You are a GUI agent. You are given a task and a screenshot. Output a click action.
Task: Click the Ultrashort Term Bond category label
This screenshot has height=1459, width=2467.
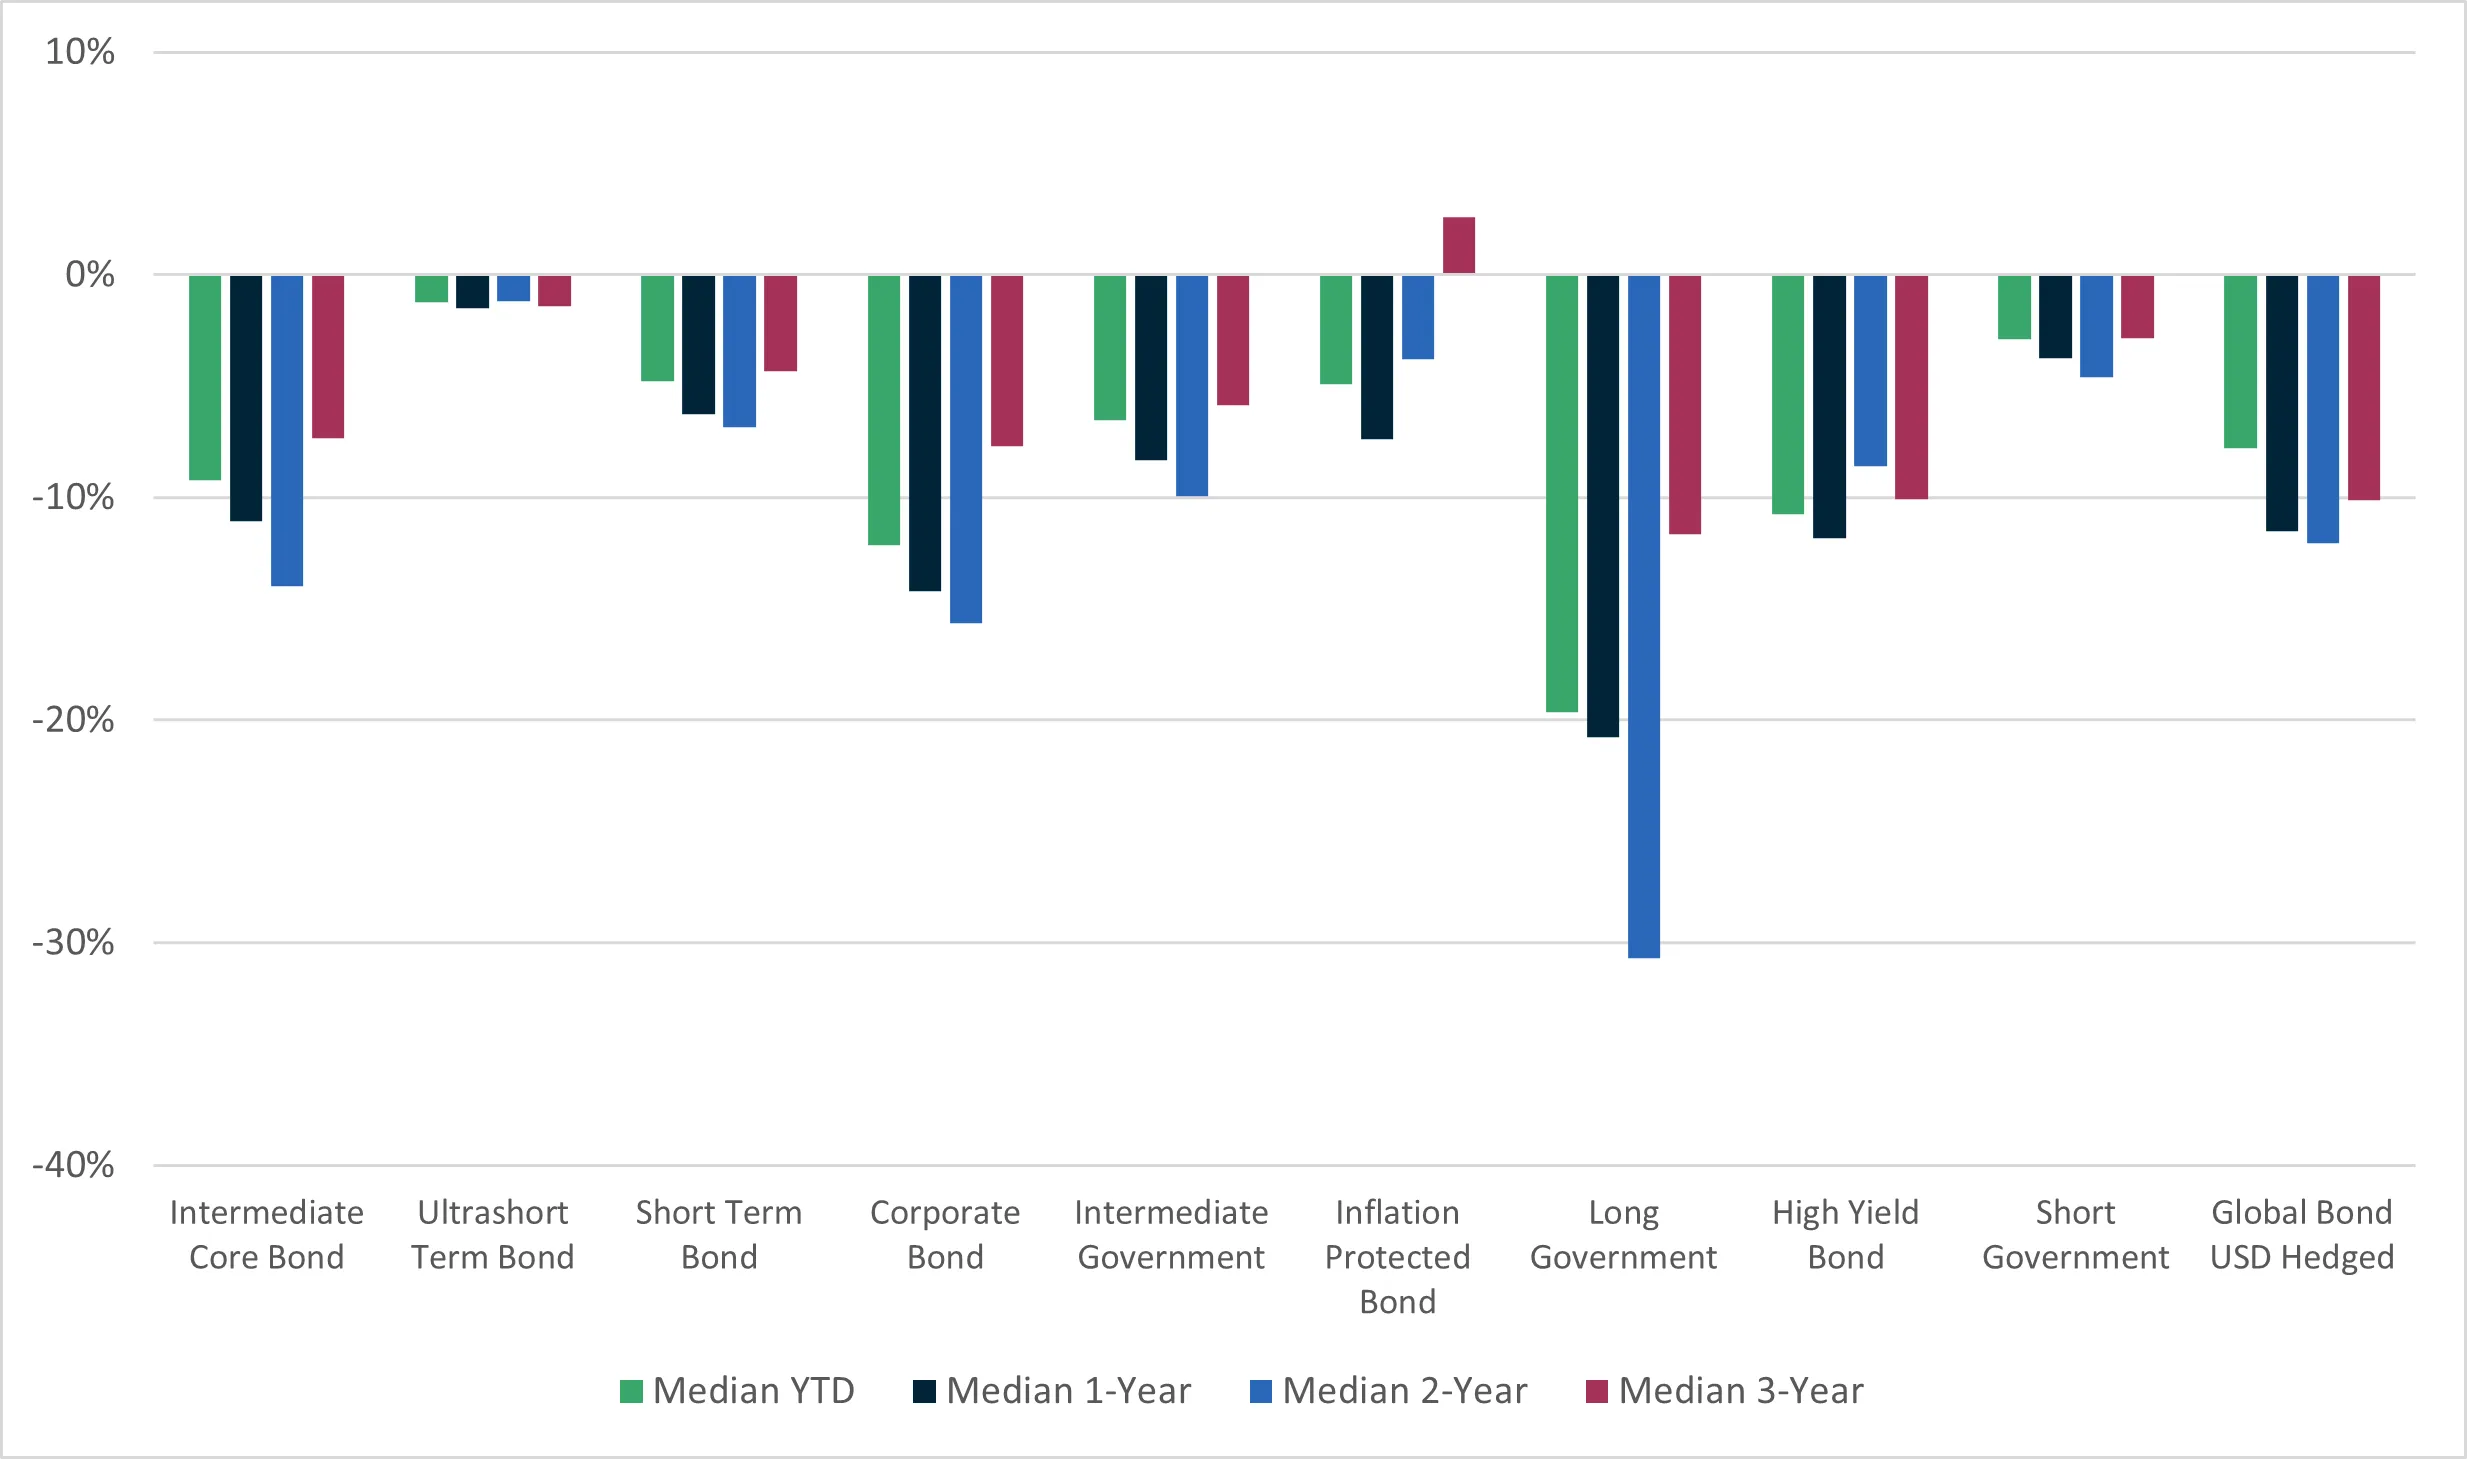point(492,1234)
